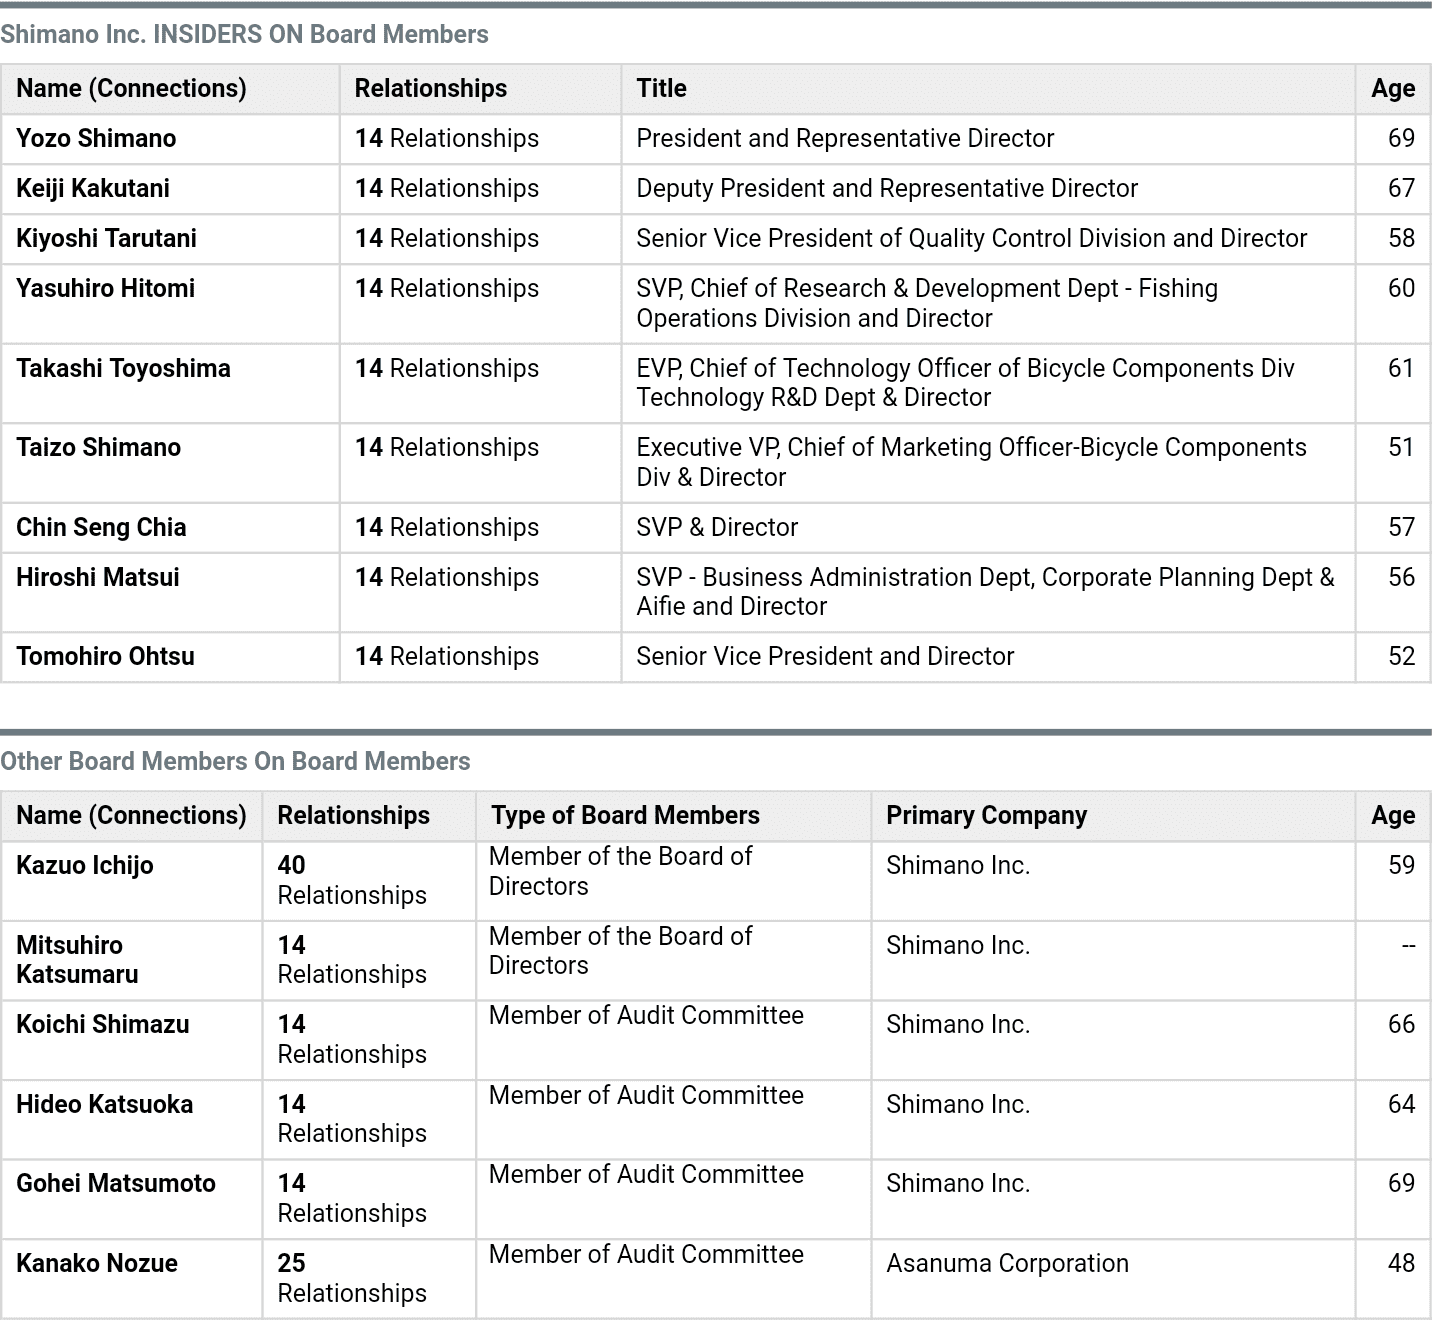View Tomohiro Ohtsu's 14 Relationships

[x=447, y=657]
